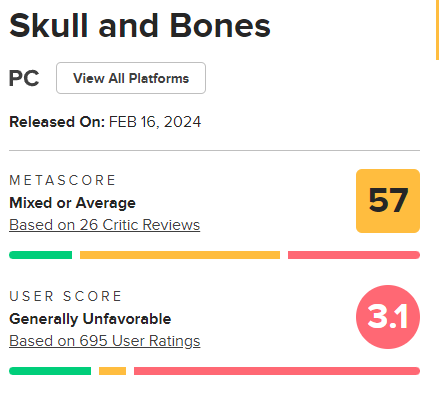Click the Released On label

coord(57,122)
